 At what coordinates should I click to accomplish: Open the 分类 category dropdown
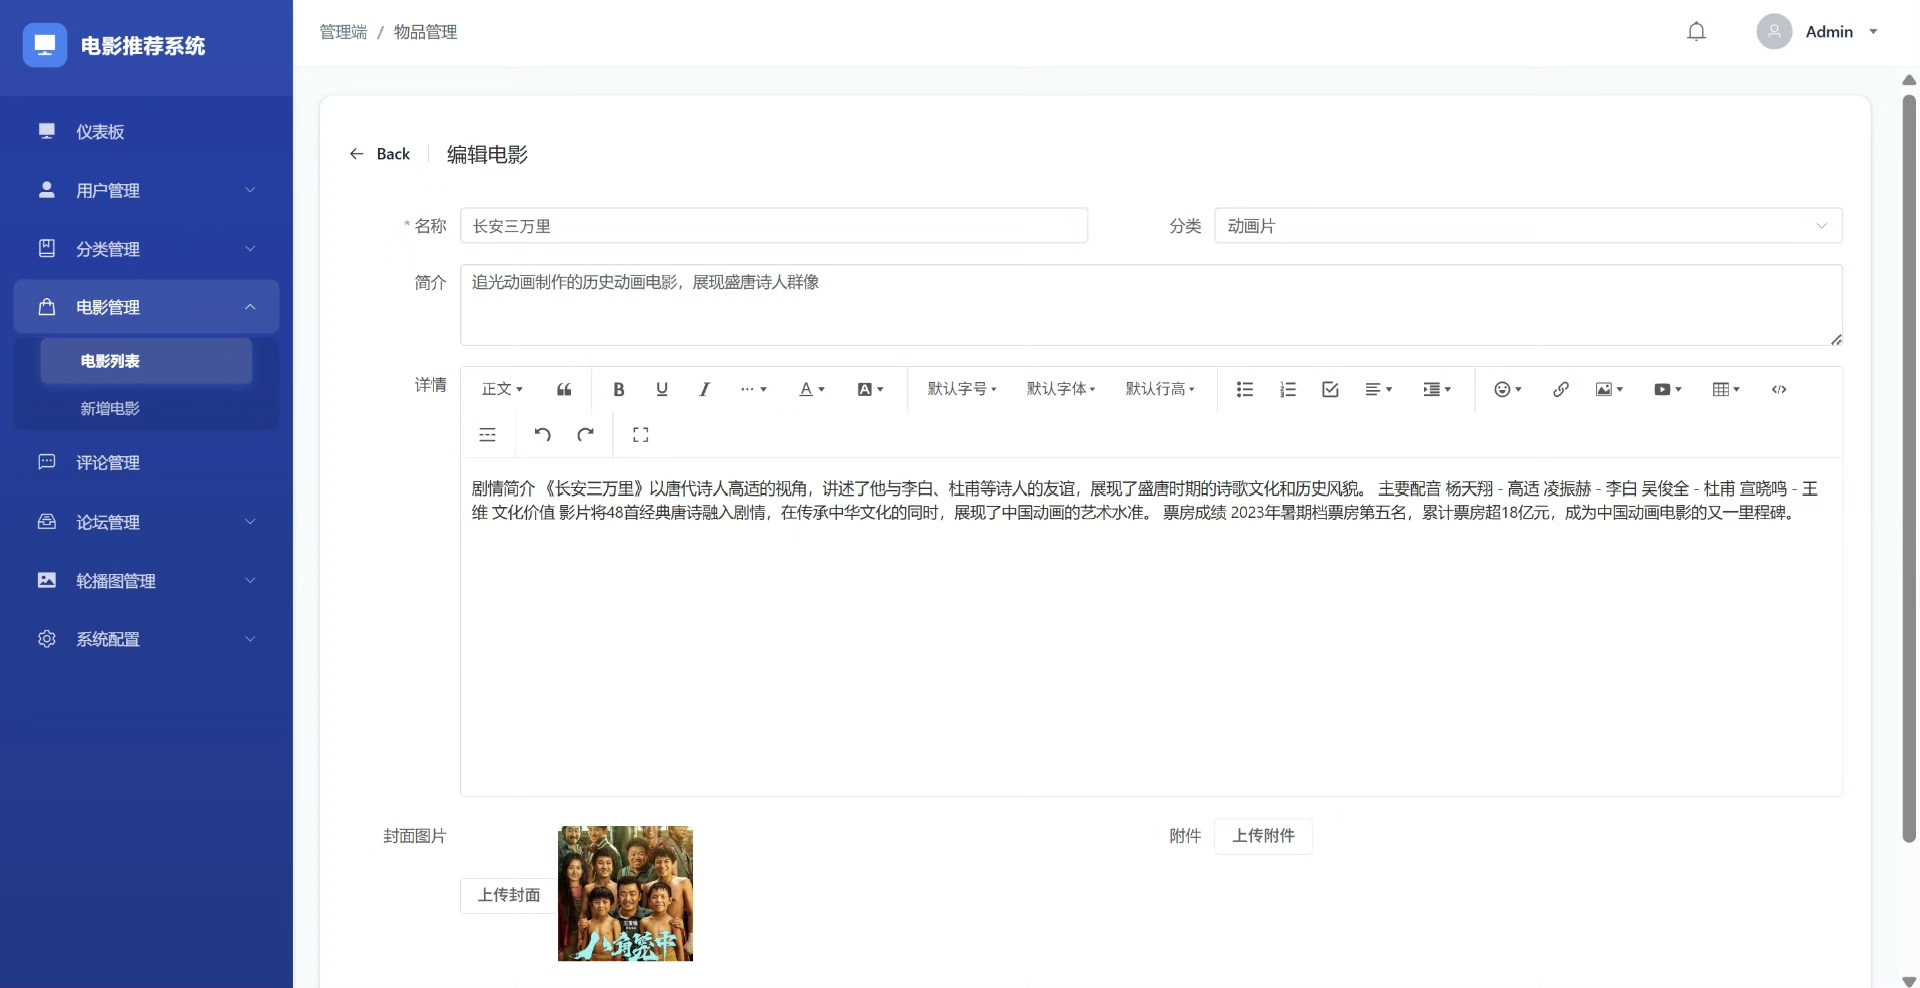[1527, 226]
